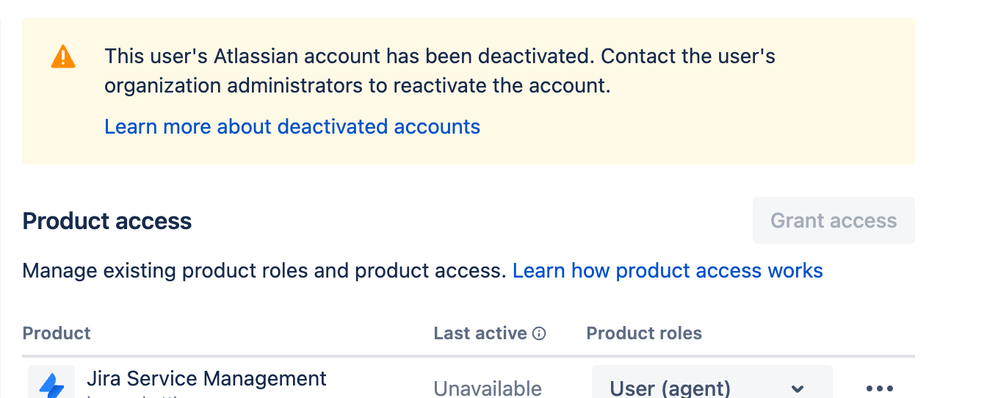
Task: Click the info icon beside Last active
Action: pos(539,334)
